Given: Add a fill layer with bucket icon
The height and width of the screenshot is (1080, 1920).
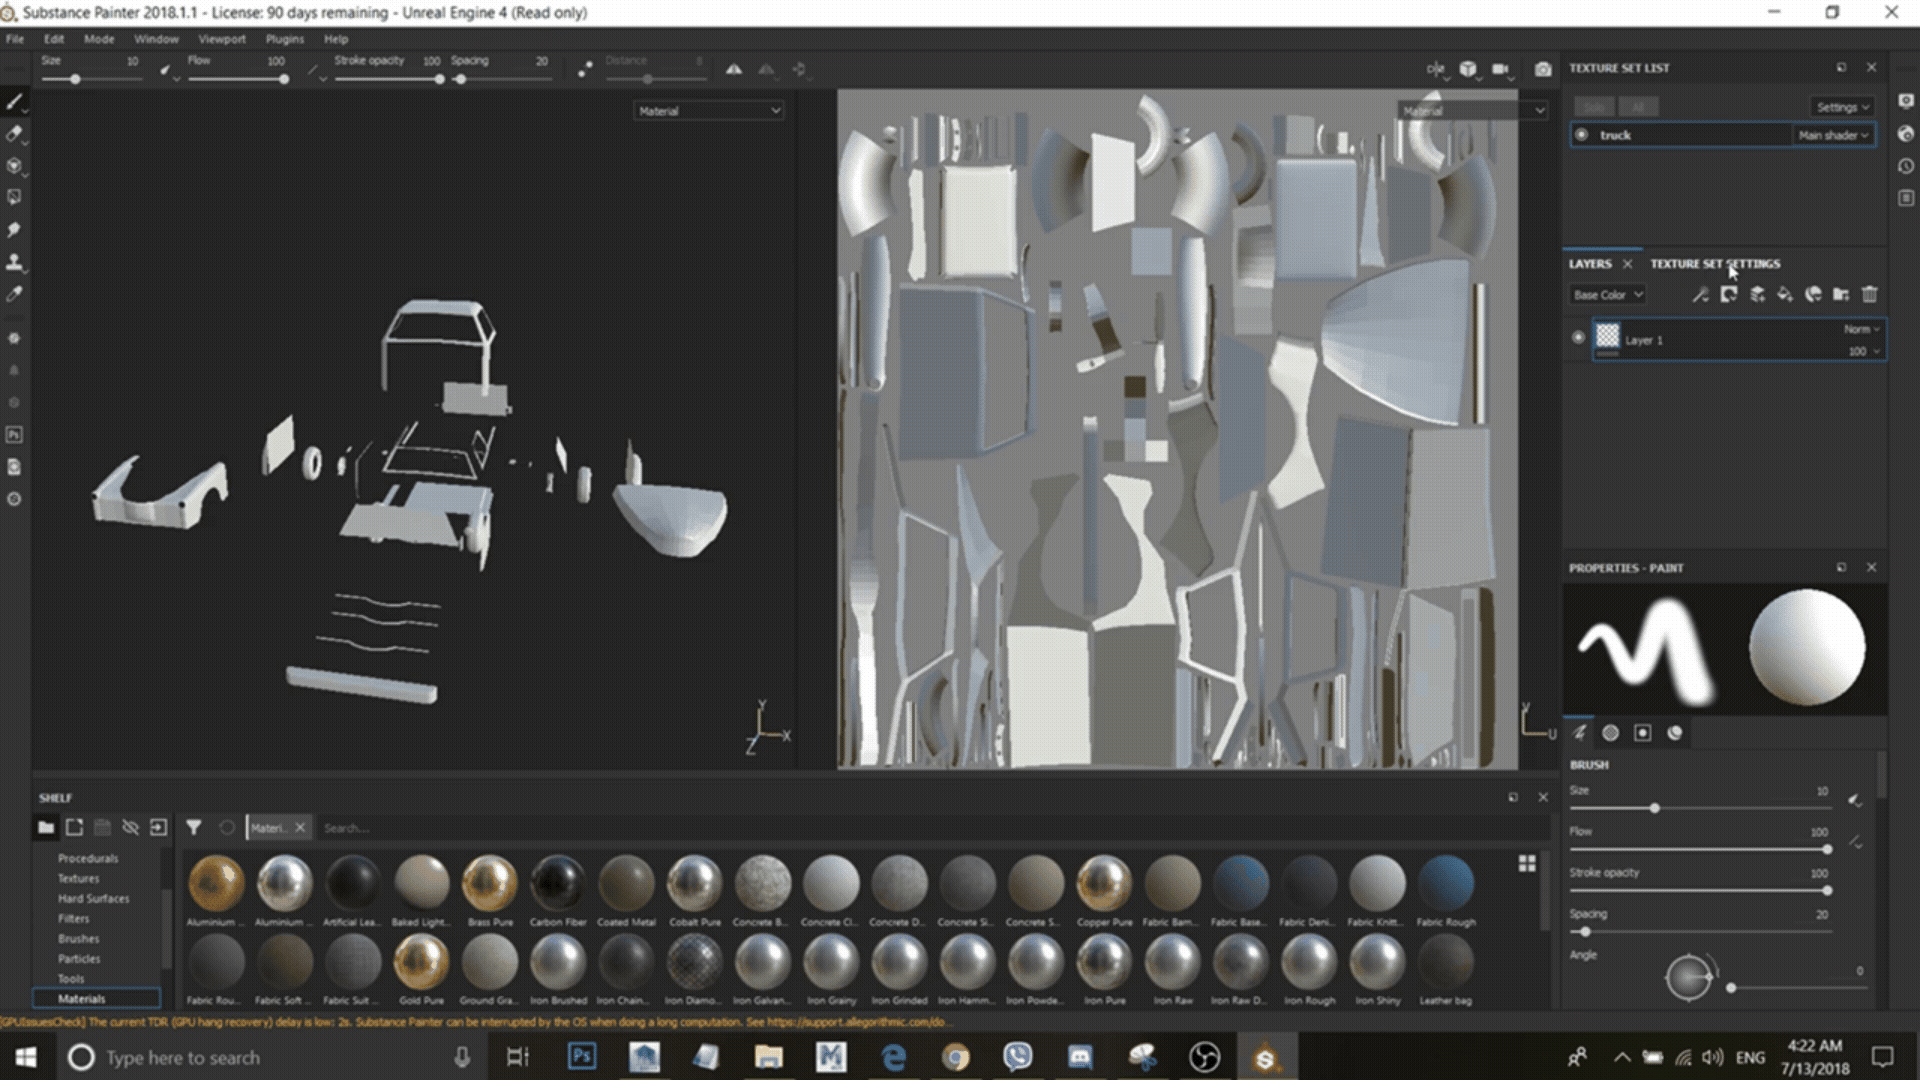Looking at the screenshot, I should tap(1785, 294).
